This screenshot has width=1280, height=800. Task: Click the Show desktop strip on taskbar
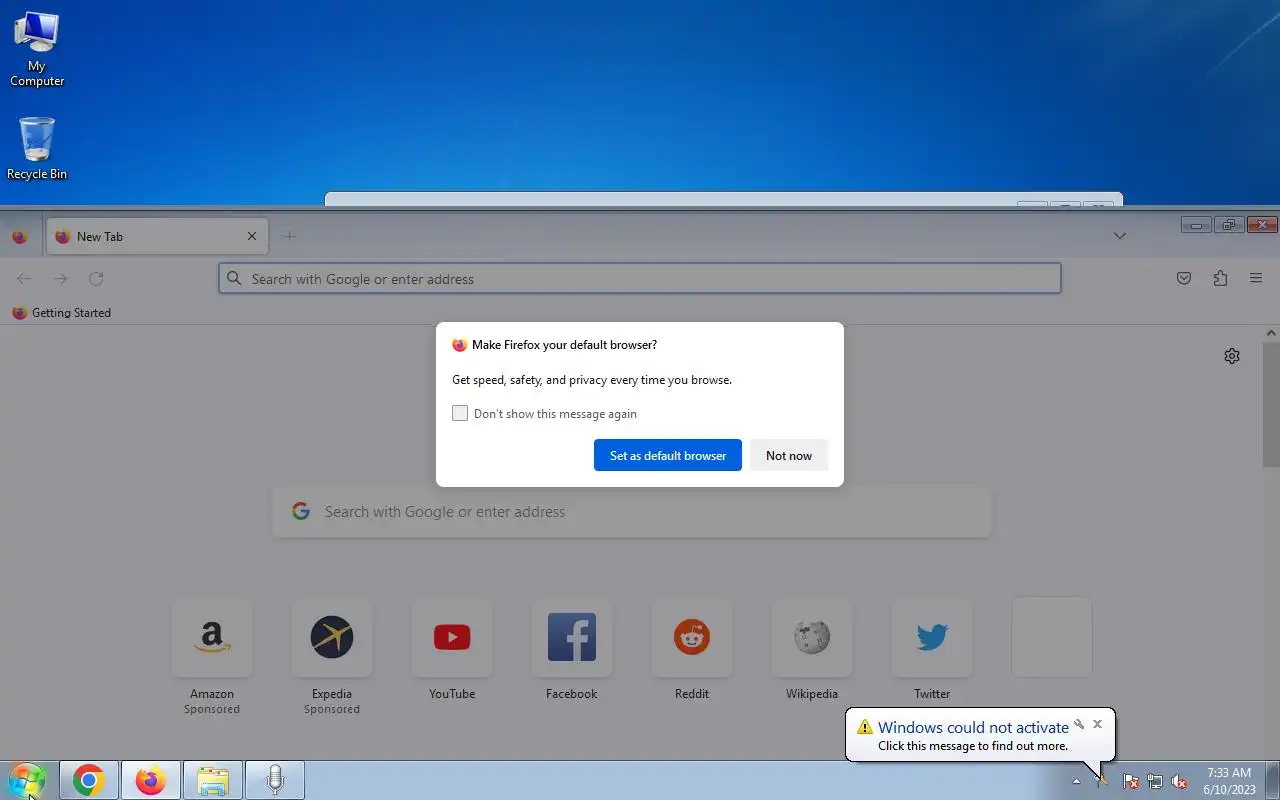1273,780
